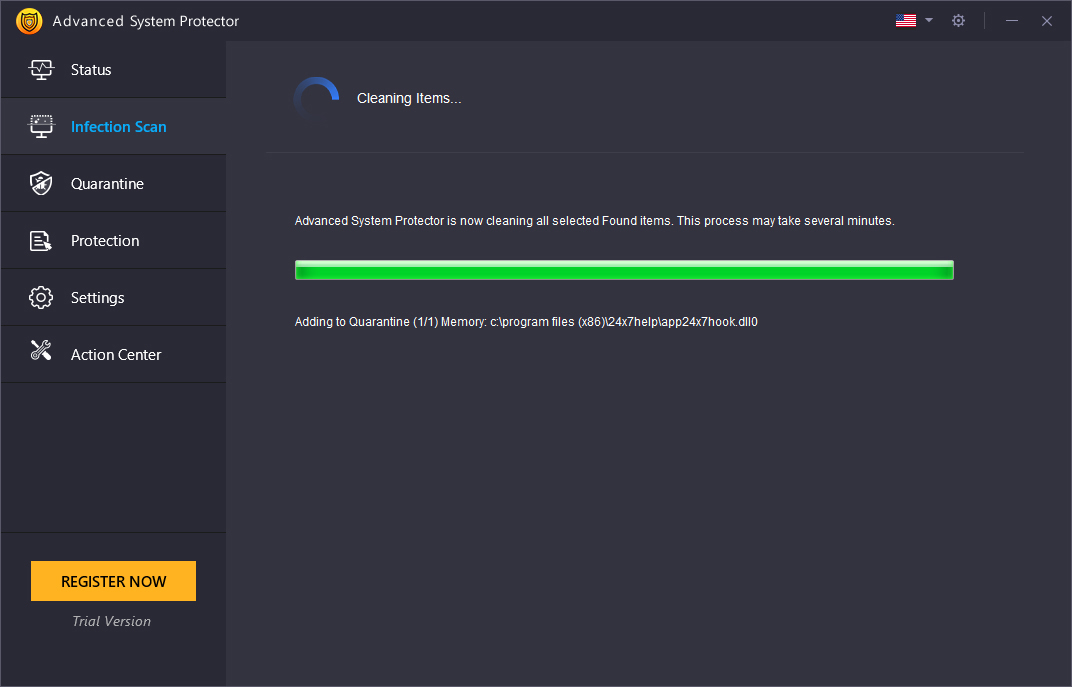Open the Settings section label
The height and width of the screenshot is (687, 1072).
(98, 298)
